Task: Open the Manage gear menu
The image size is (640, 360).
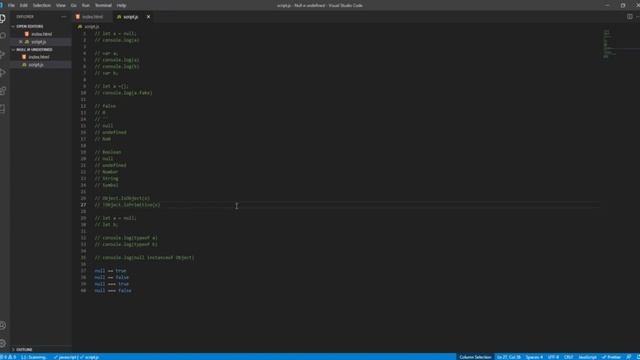Action: (x=3, y=343)
